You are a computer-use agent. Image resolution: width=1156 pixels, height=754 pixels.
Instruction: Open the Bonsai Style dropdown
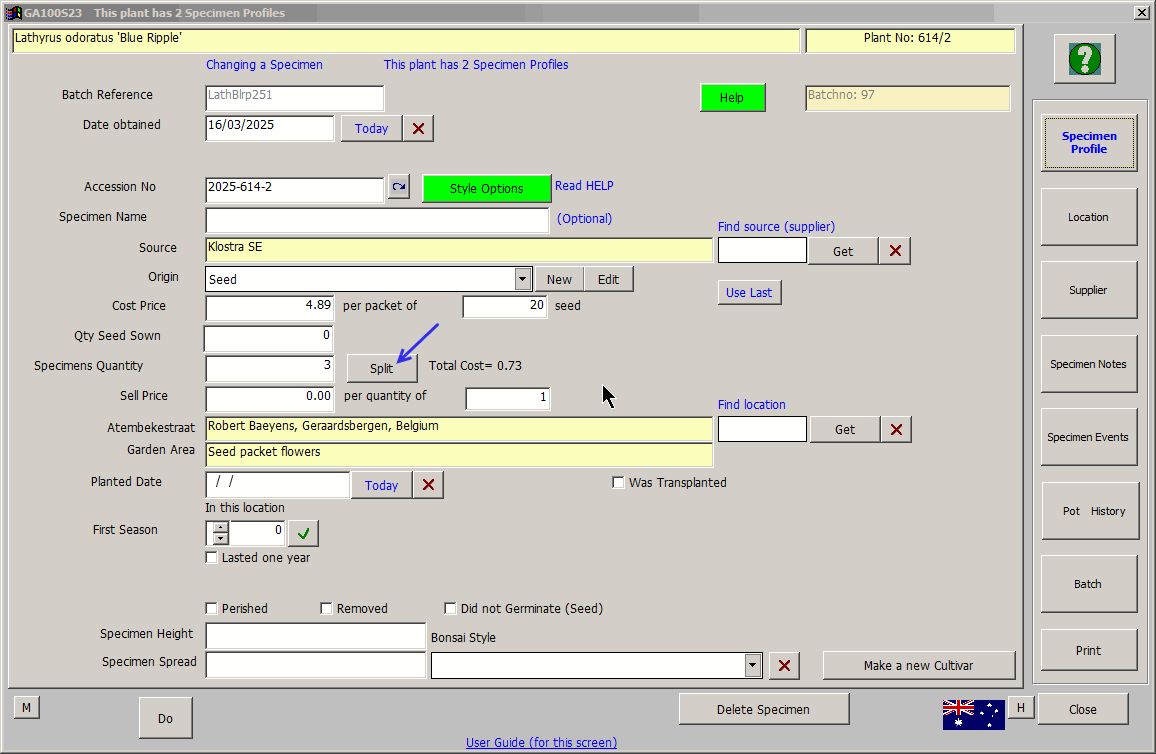[753, 666]
